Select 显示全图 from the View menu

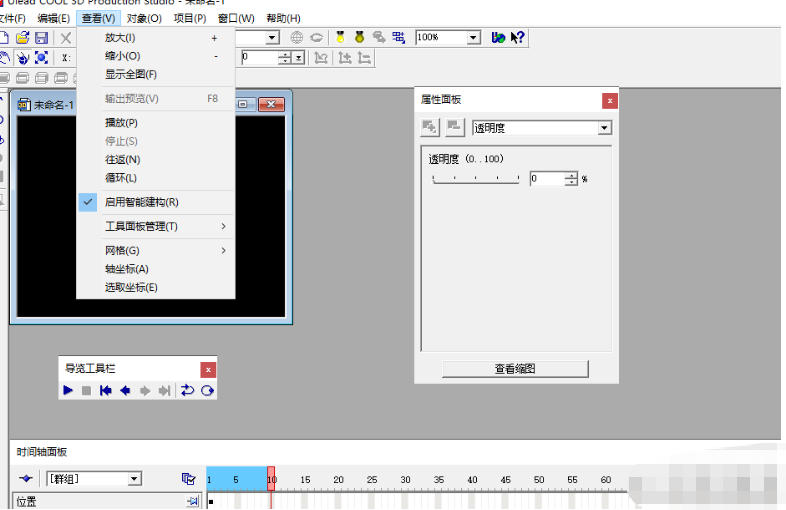131,75
